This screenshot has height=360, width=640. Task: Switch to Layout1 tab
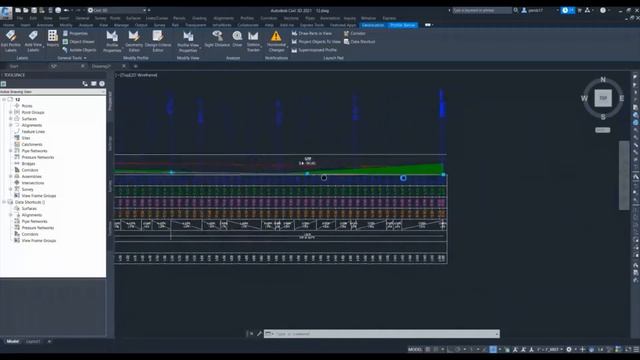(x=33, y=341)
